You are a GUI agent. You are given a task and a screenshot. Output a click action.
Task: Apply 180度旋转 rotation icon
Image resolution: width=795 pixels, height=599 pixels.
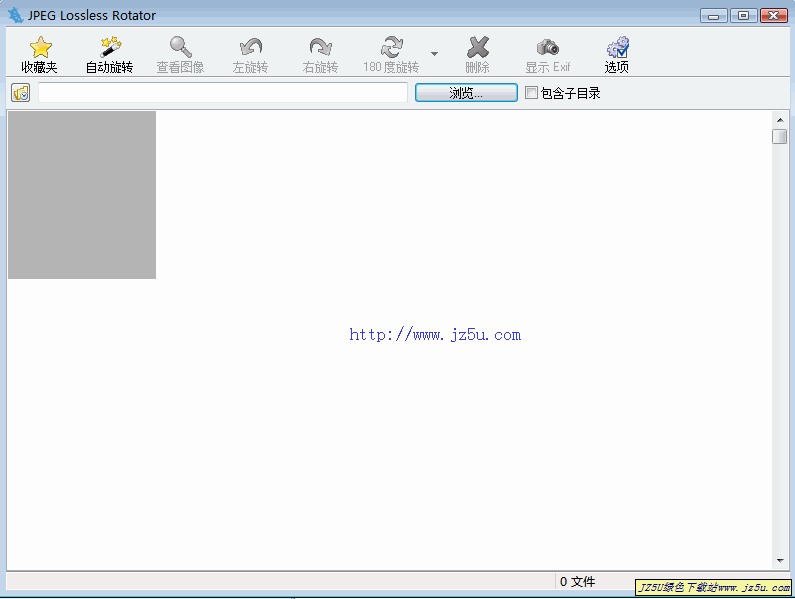tap(391, 47)
